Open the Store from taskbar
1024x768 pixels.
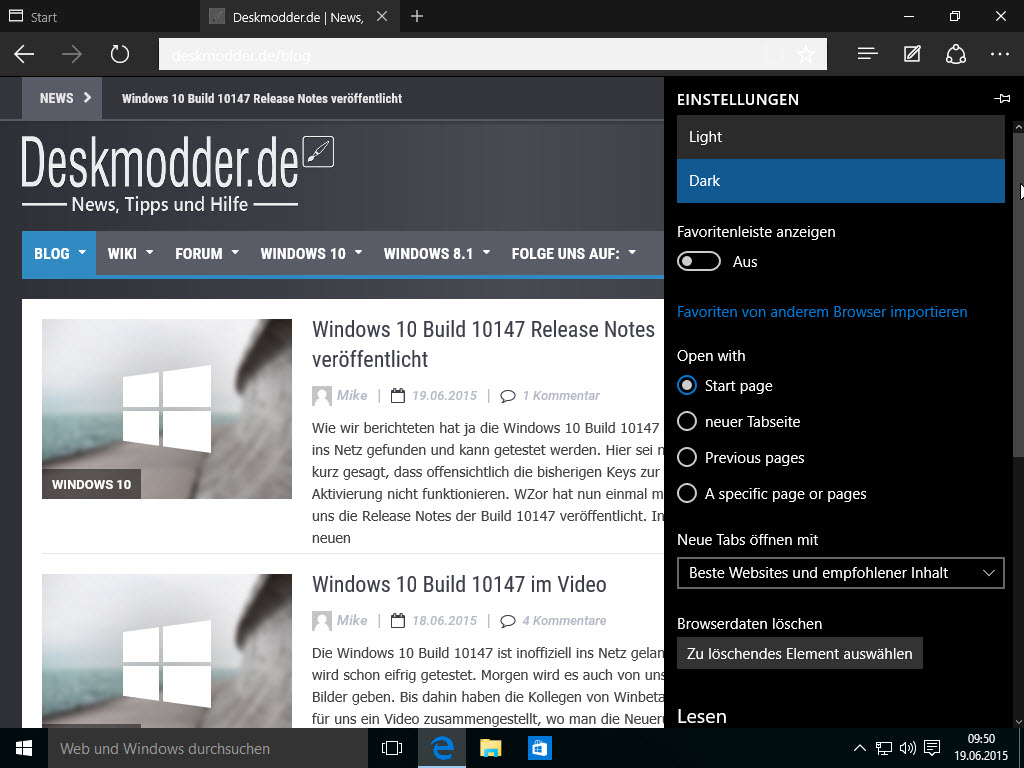[x=539, y=748]
